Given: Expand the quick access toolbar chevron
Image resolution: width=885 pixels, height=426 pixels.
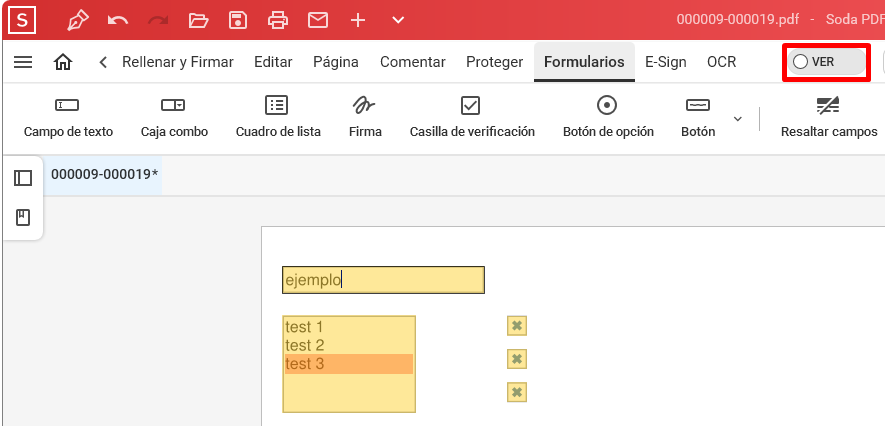Looking at the screenshot, I should (398, 20).
